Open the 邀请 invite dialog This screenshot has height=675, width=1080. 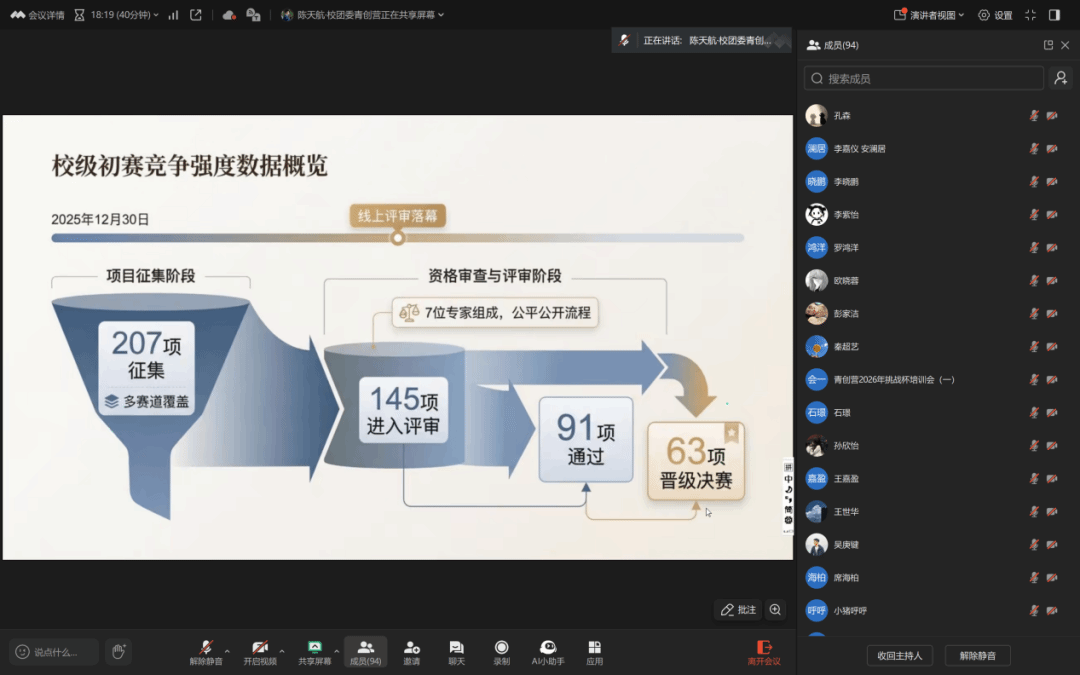[x=411, y=651]
